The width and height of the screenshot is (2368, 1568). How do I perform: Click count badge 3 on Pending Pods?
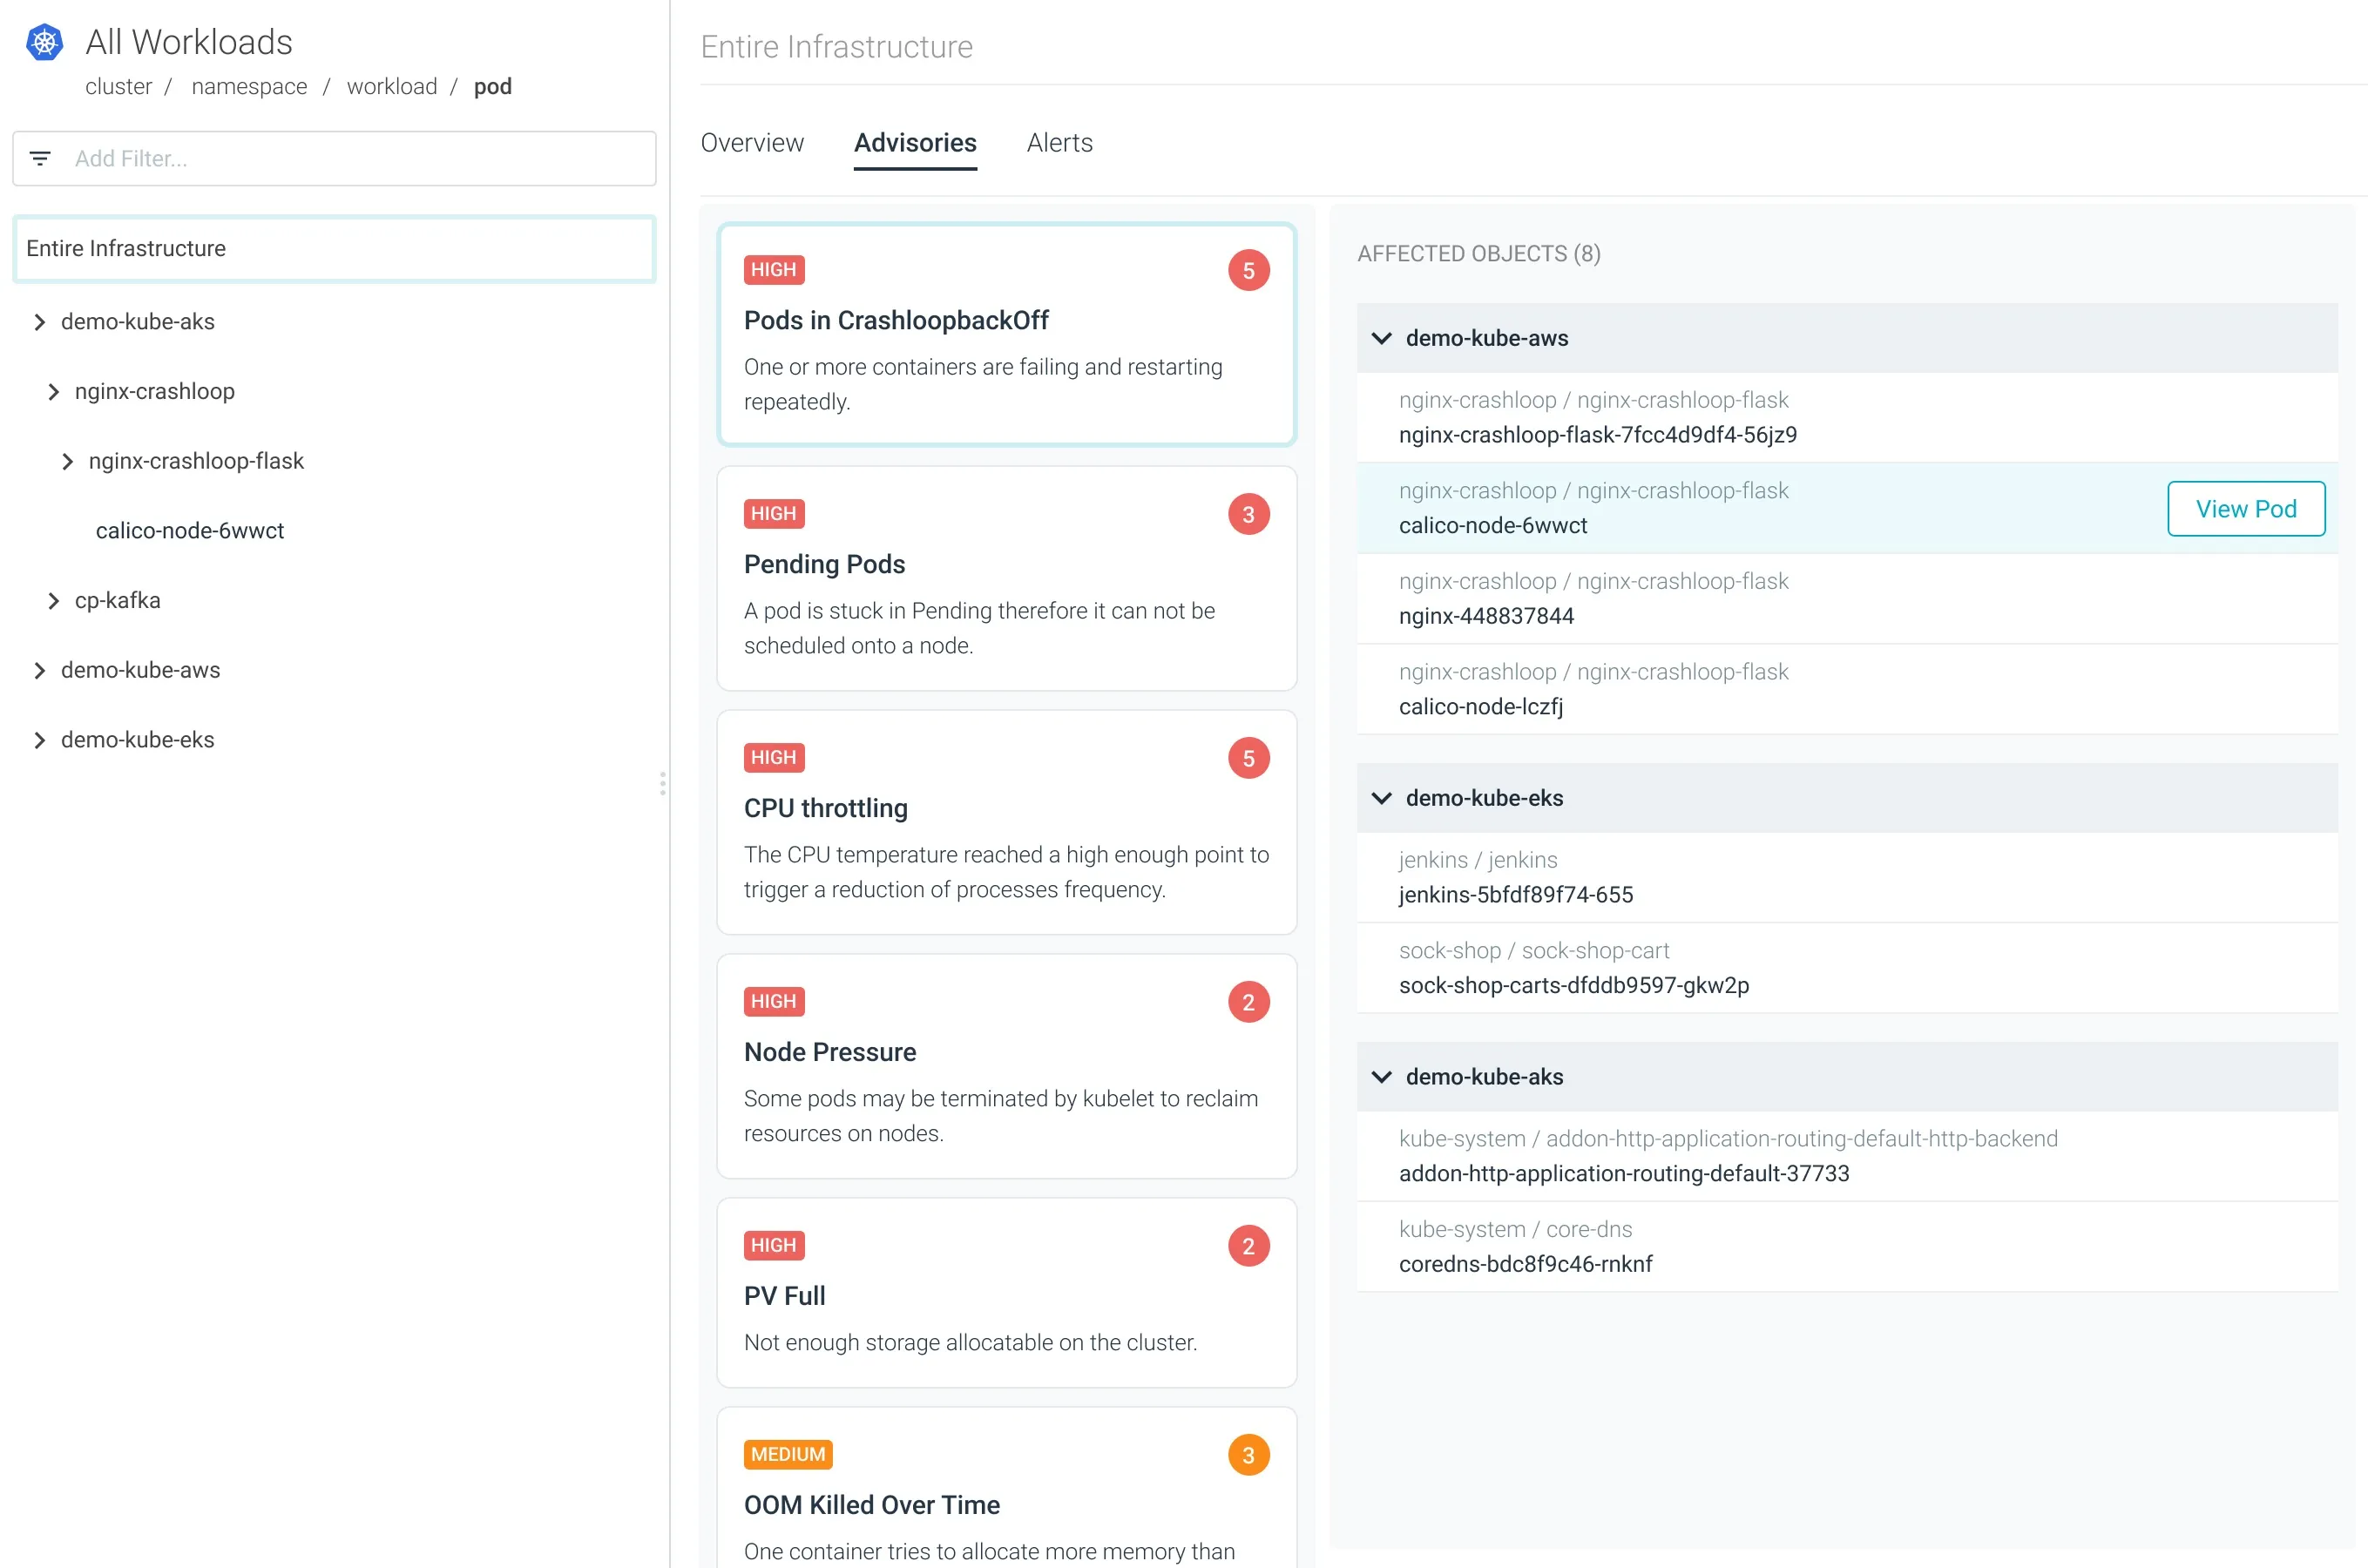click(1248, 514)
